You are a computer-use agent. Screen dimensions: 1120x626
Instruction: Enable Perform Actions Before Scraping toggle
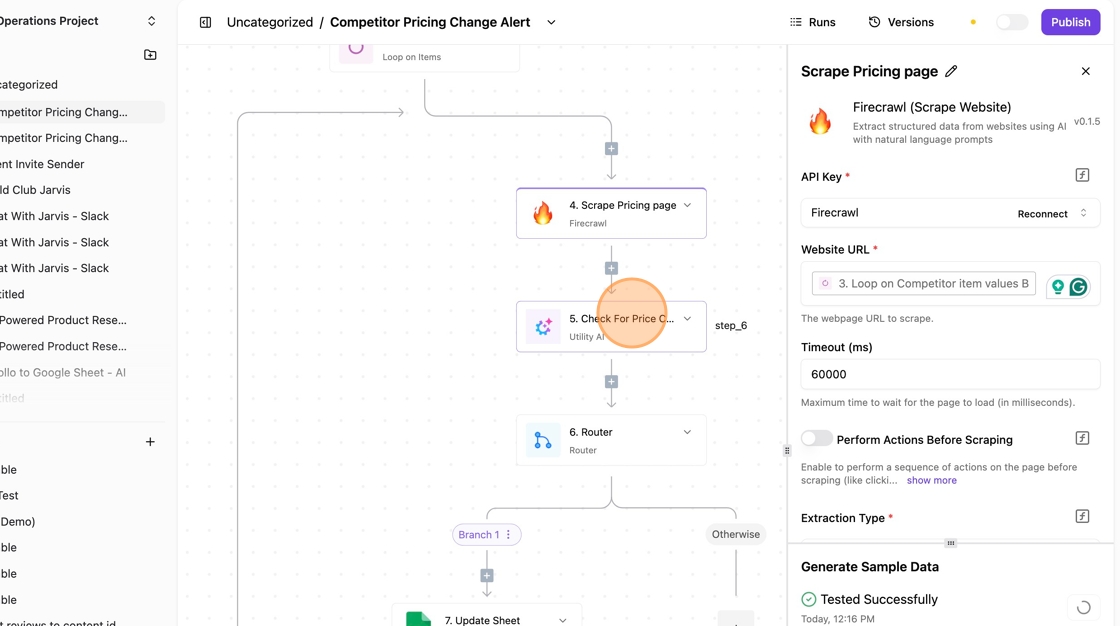[x=816, y=439]
